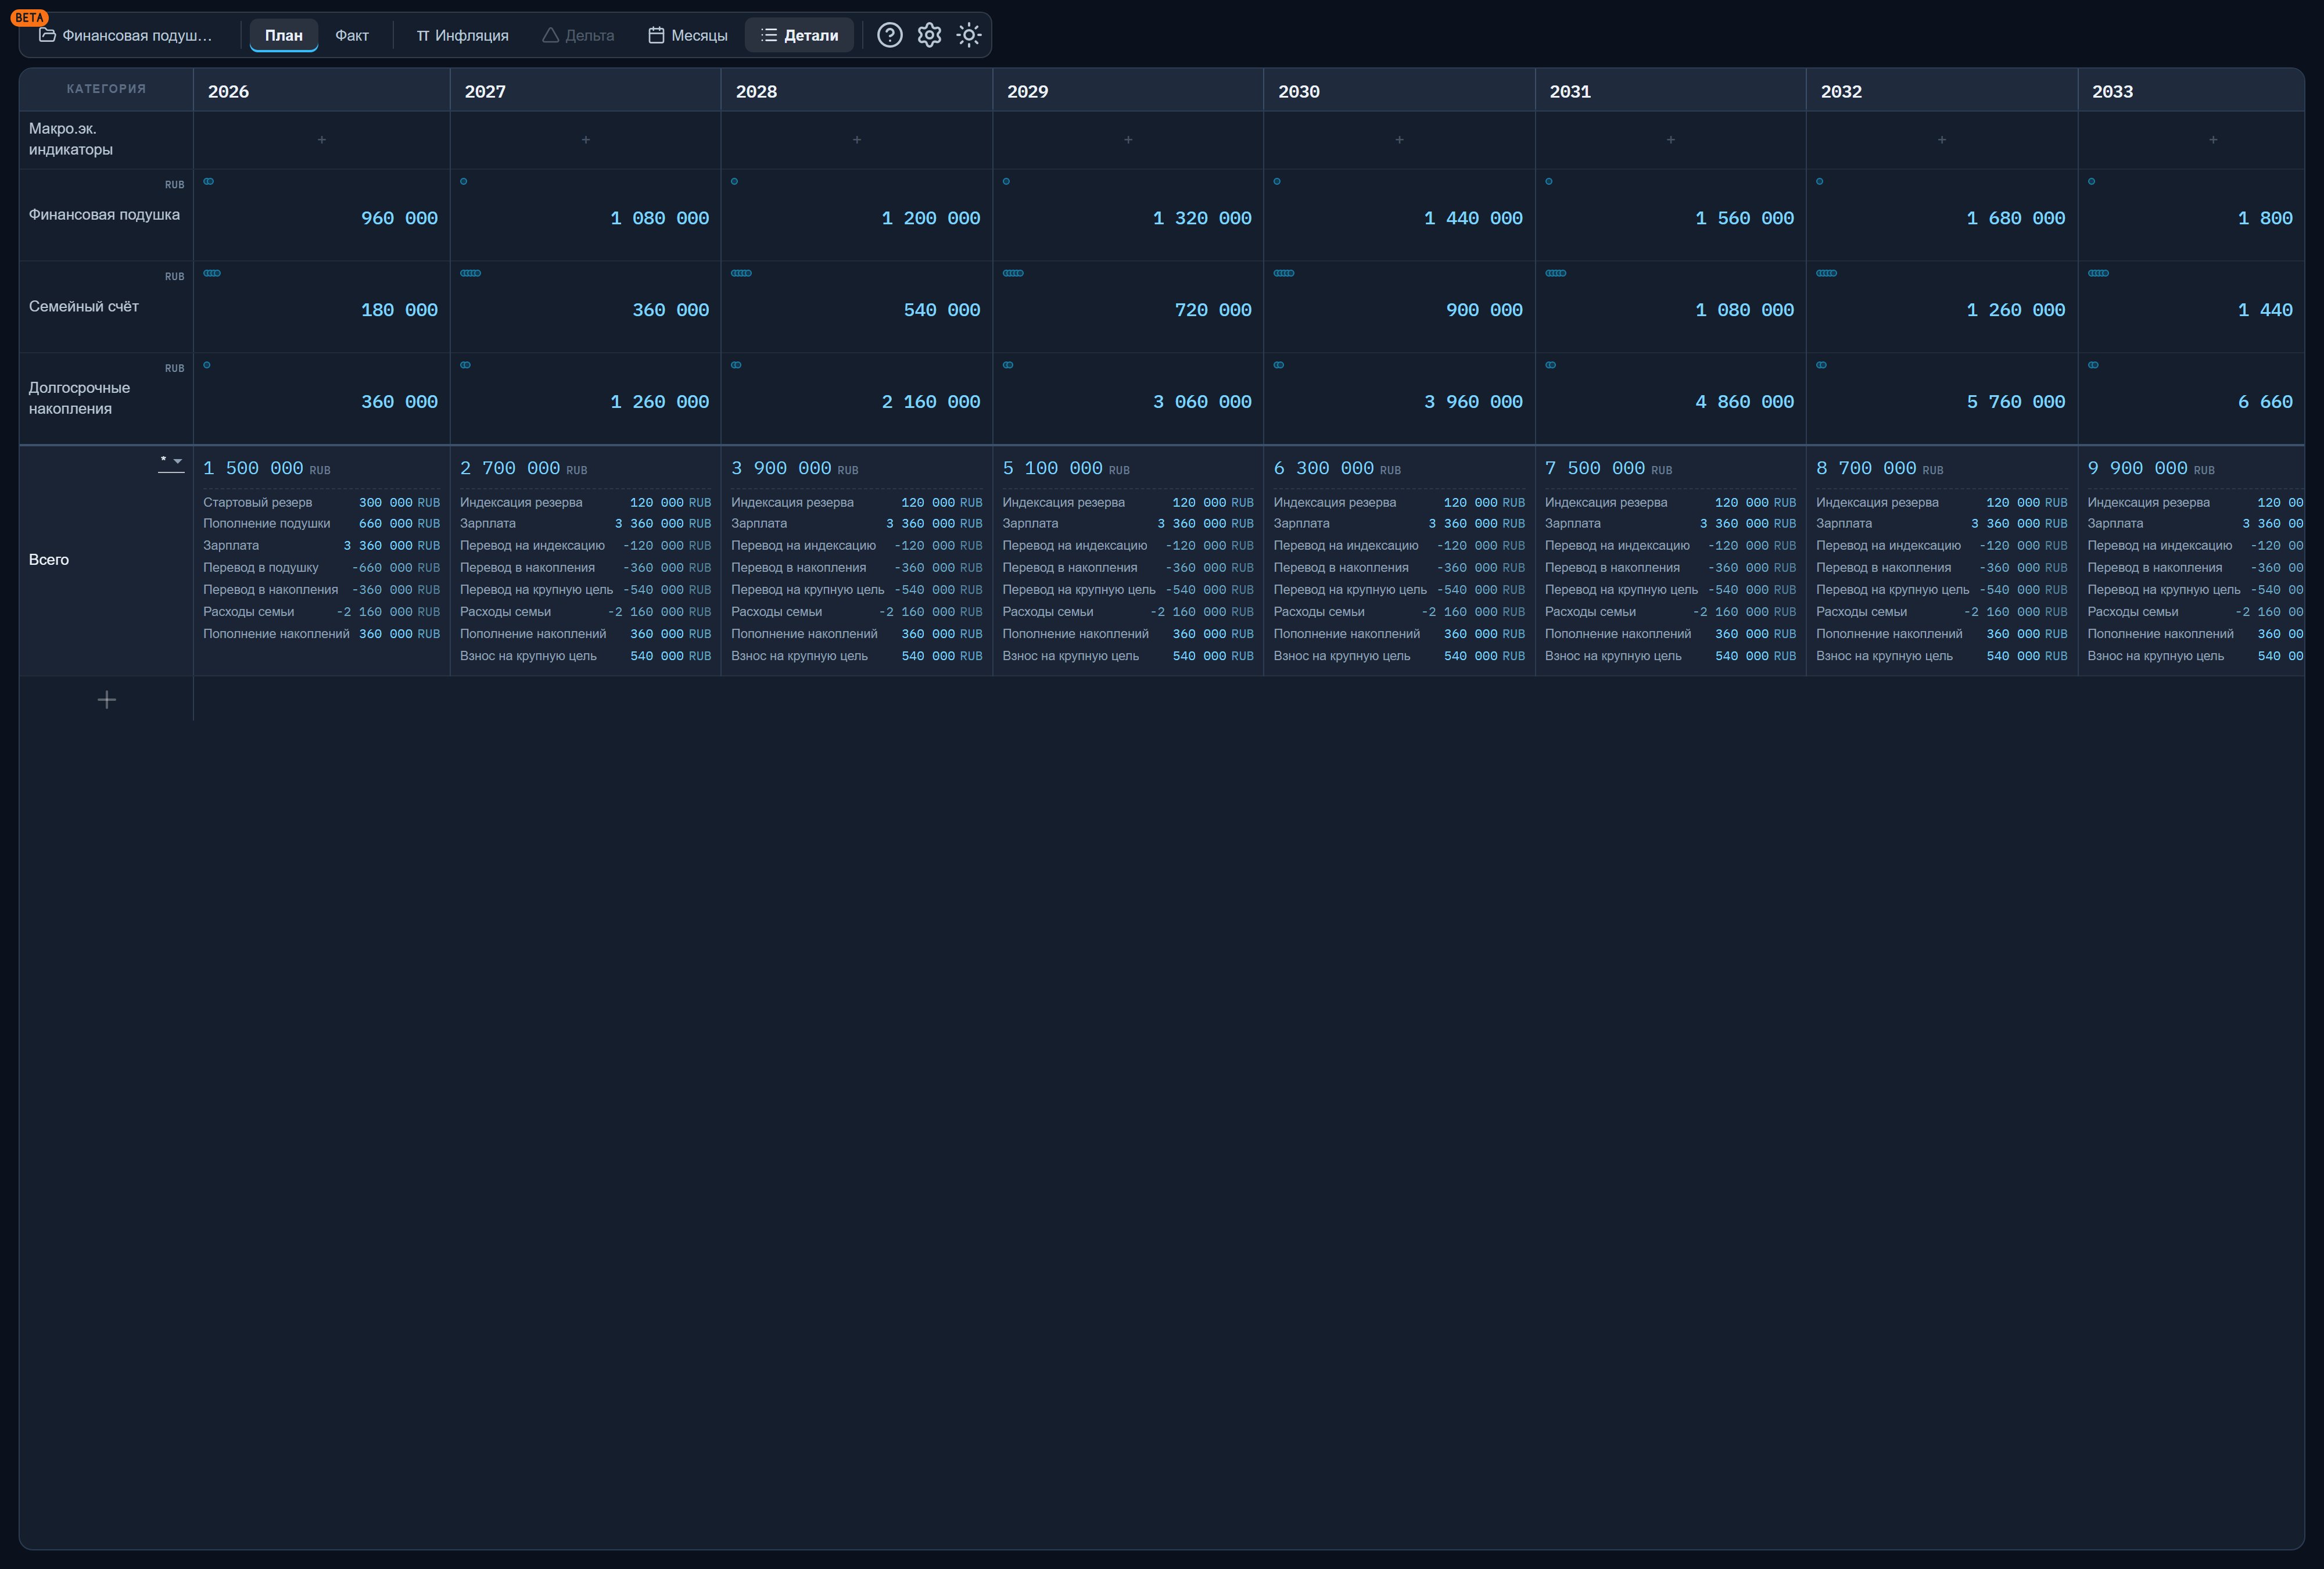Toggle the Месяцы view

pyautogui.click(x=688, y=35)
